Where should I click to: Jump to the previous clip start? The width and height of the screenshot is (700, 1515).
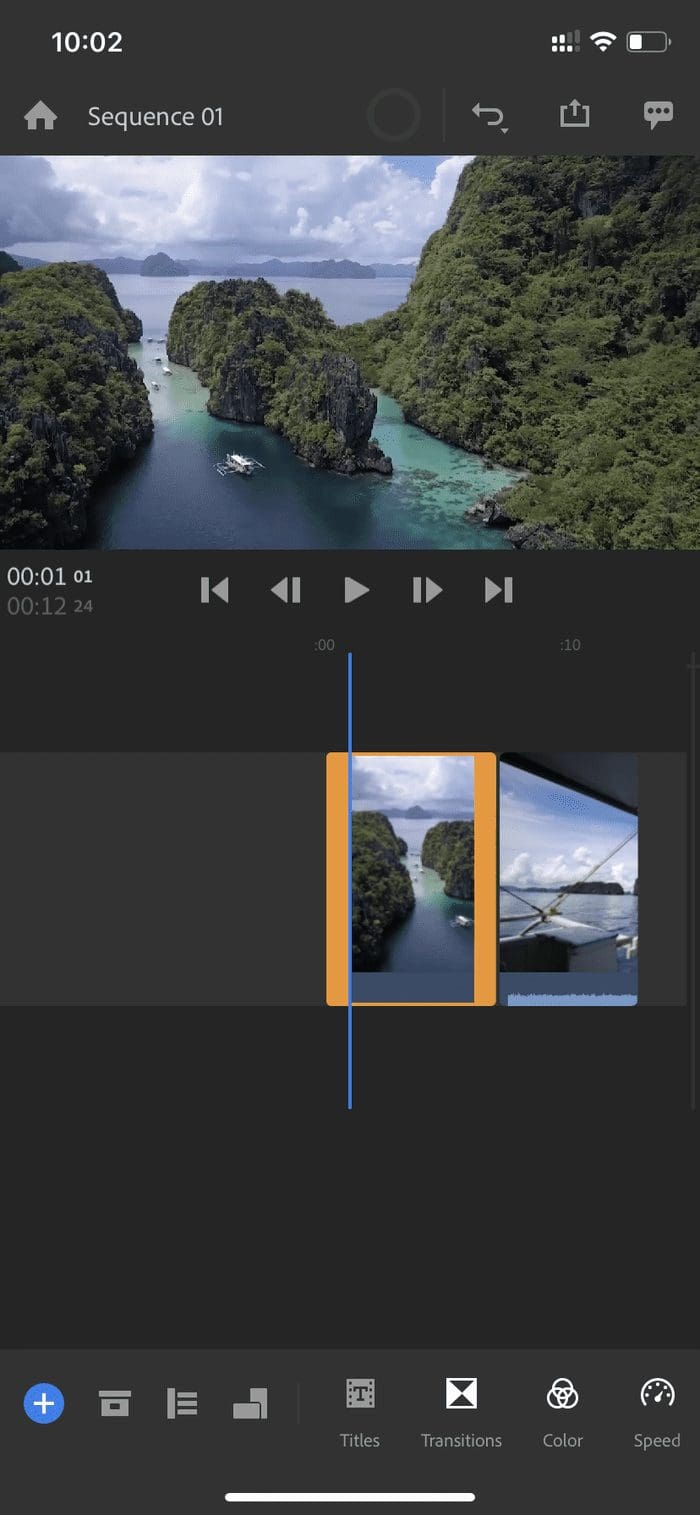[215, 590]
